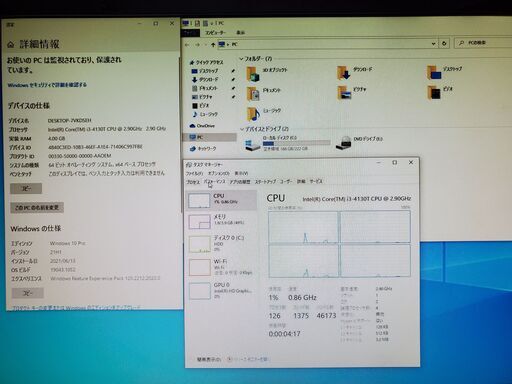Viewport: 512px width, 384px height.
Task: Select the memory graph in Task Manager
Action: [199, 222]
